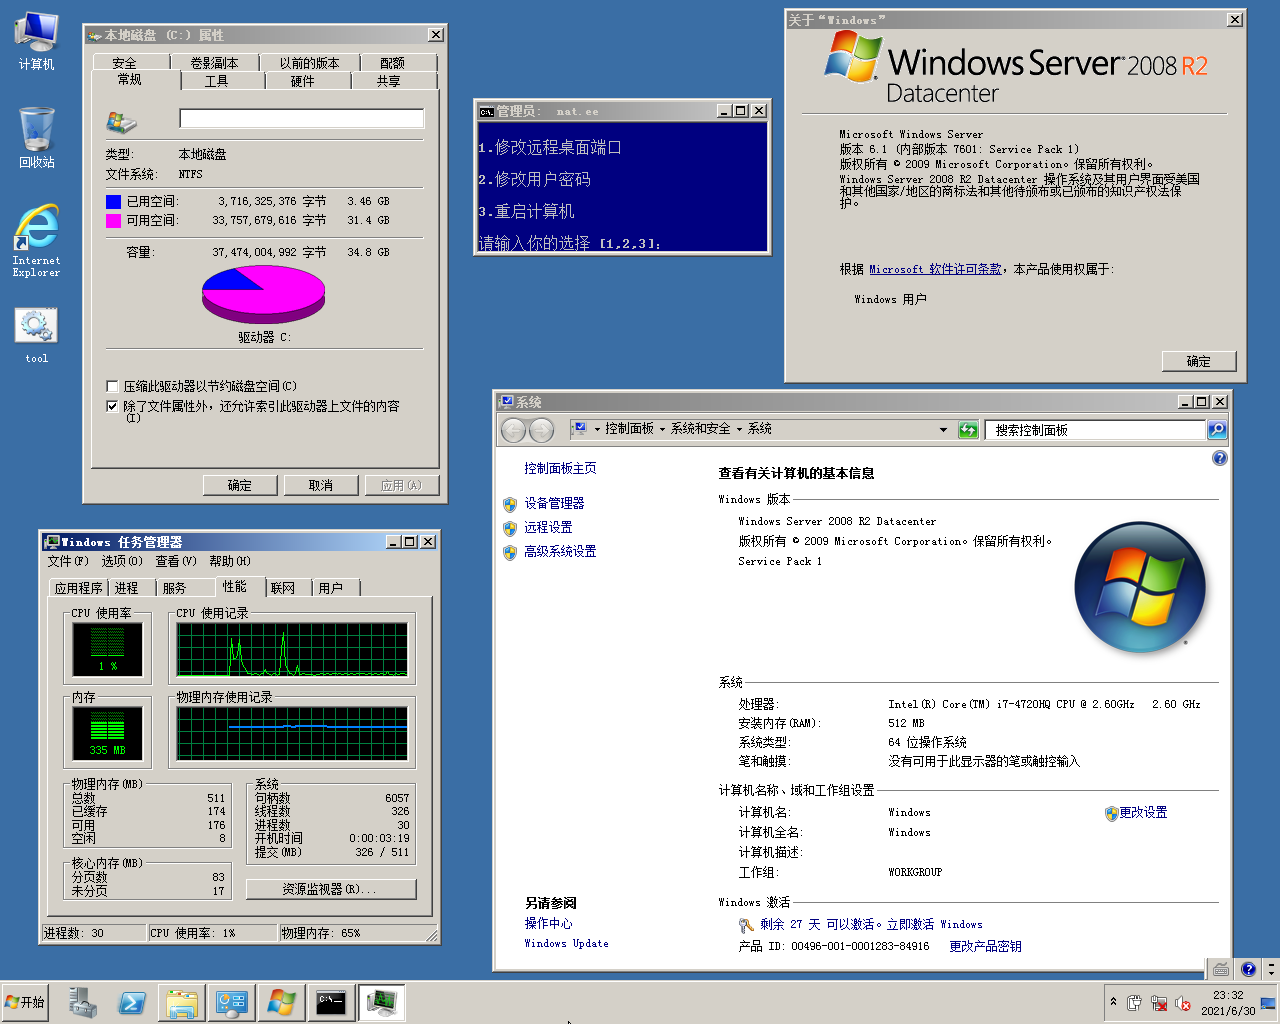
Task: Uncheck the file content indexing checkbox
Action: pyautogui.click(x=113, y=406)
